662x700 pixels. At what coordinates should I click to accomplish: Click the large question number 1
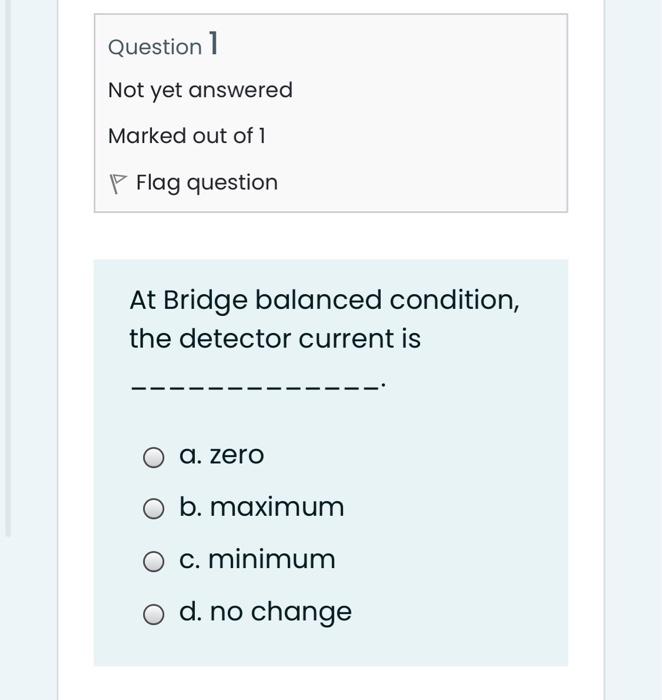(x=212, y=45)
